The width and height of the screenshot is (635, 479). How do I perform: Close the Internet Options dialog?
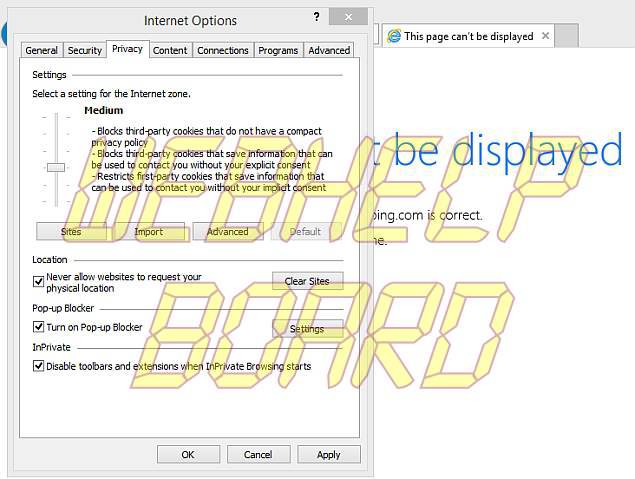tap(348, 17)
